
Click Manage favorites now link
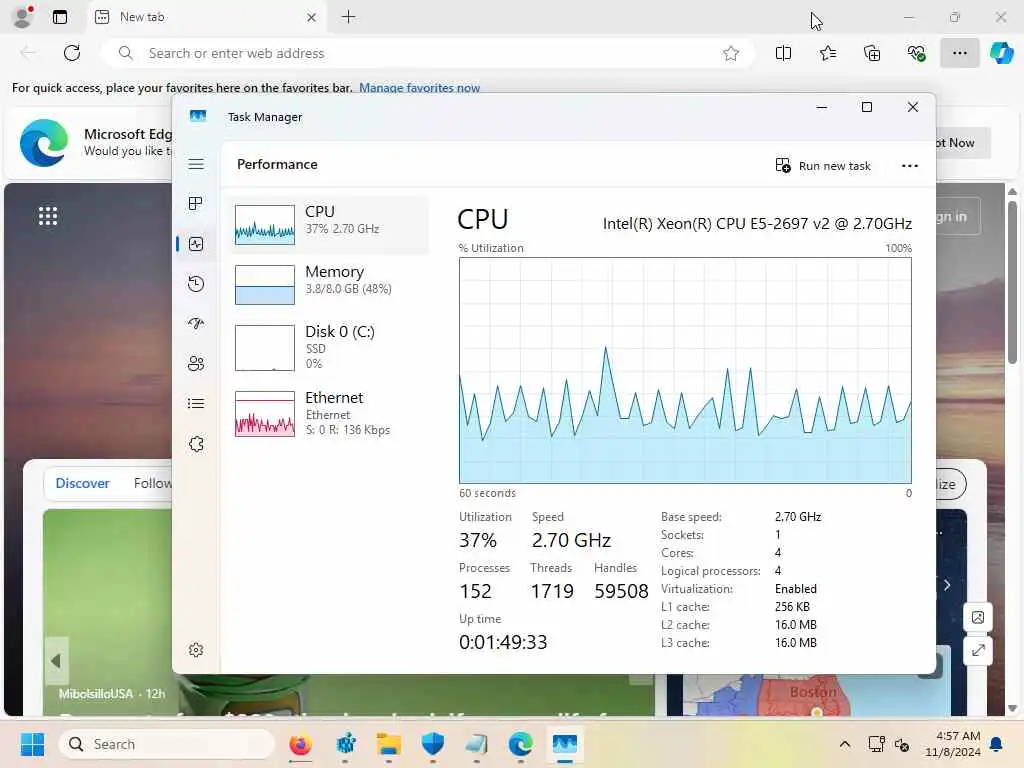[419, 88]
